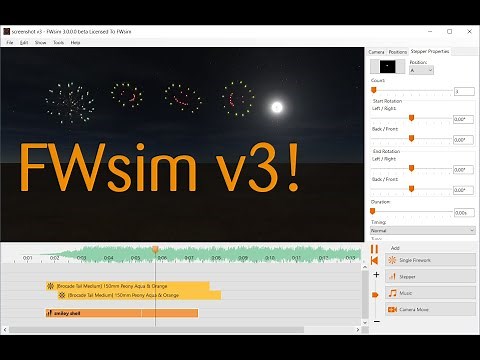This screenshot has height=360, width=480.
Task: Click the Start Rotation Back / Front value field
Action: pos(463,140)
